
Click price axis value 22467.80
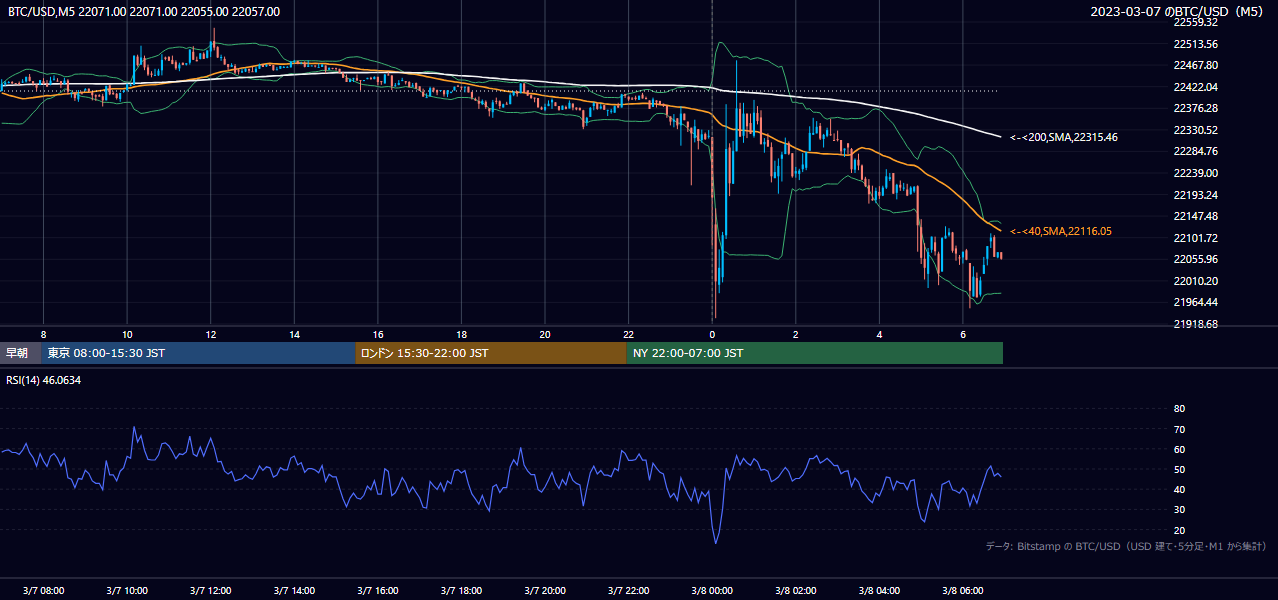coord(1195,65)
